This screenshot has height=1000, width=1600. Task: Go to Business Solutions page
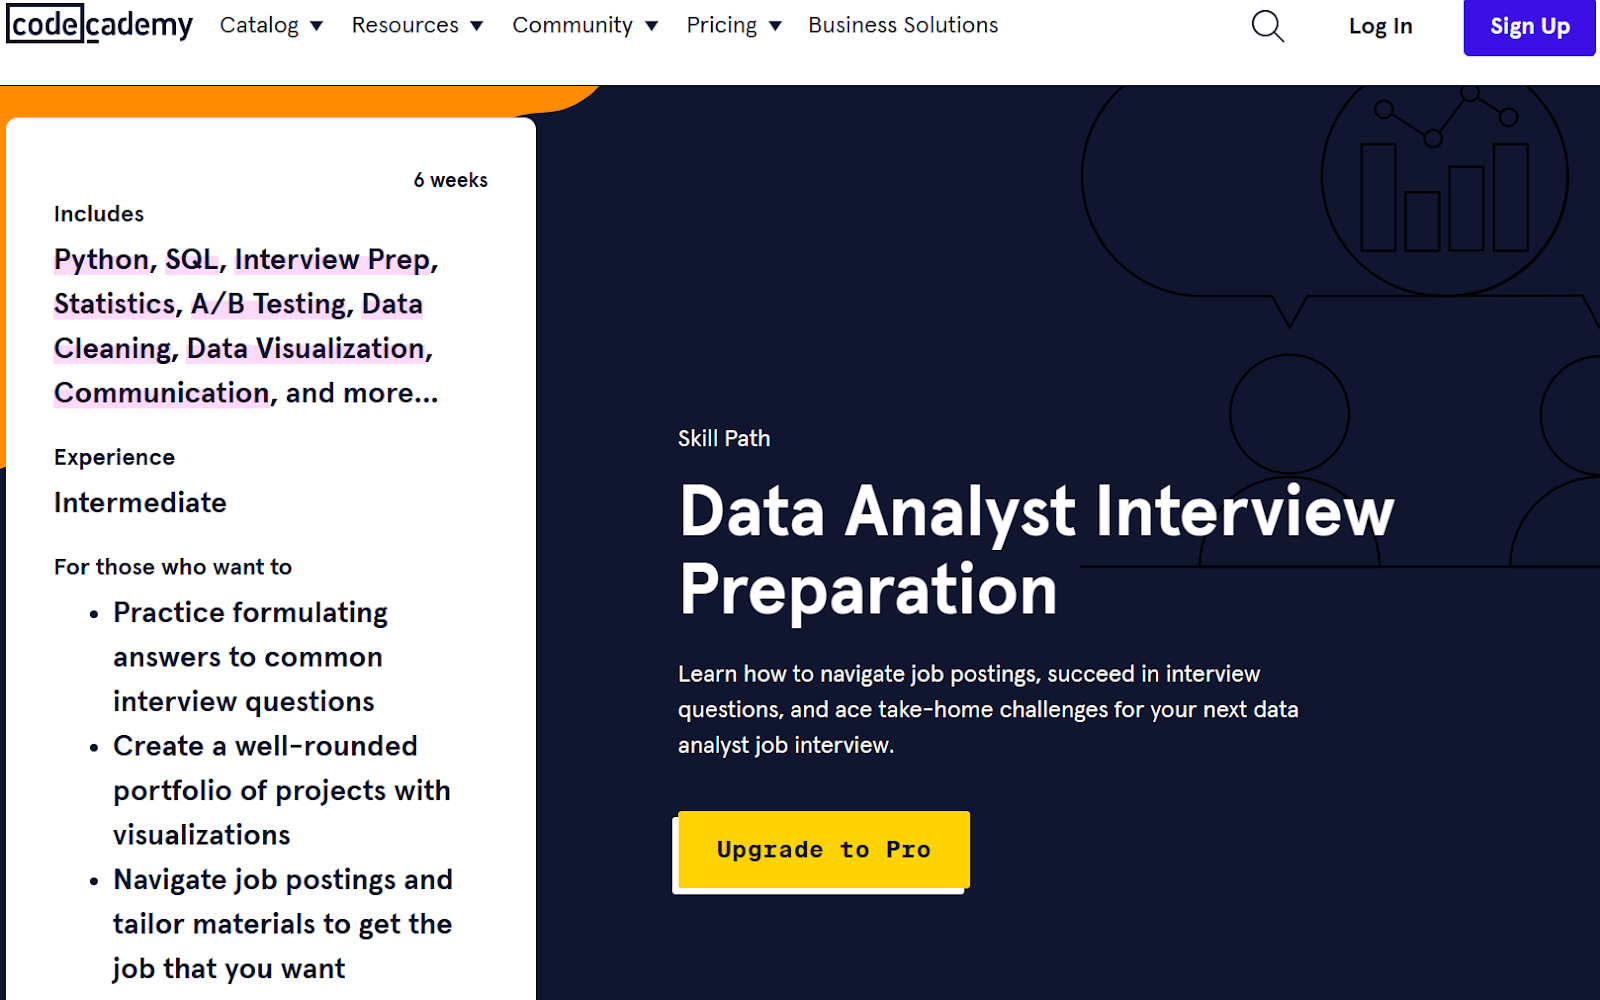coord(903,25)
